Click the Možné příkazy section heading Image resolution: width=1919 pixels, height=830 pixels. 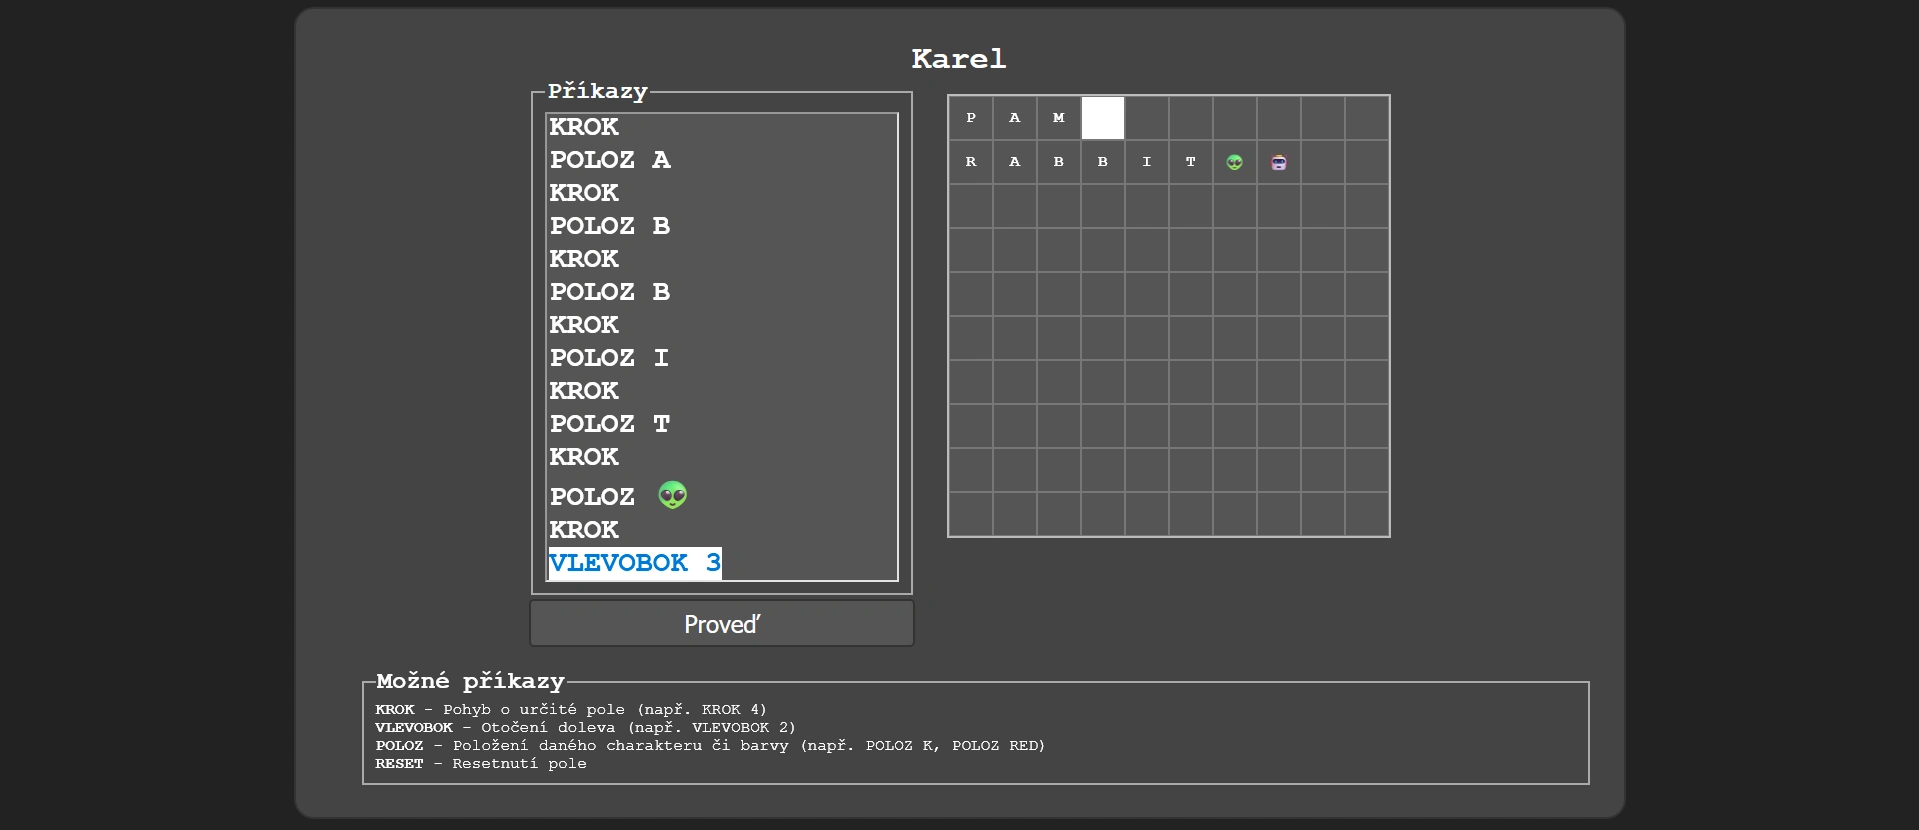pos(470,681)
